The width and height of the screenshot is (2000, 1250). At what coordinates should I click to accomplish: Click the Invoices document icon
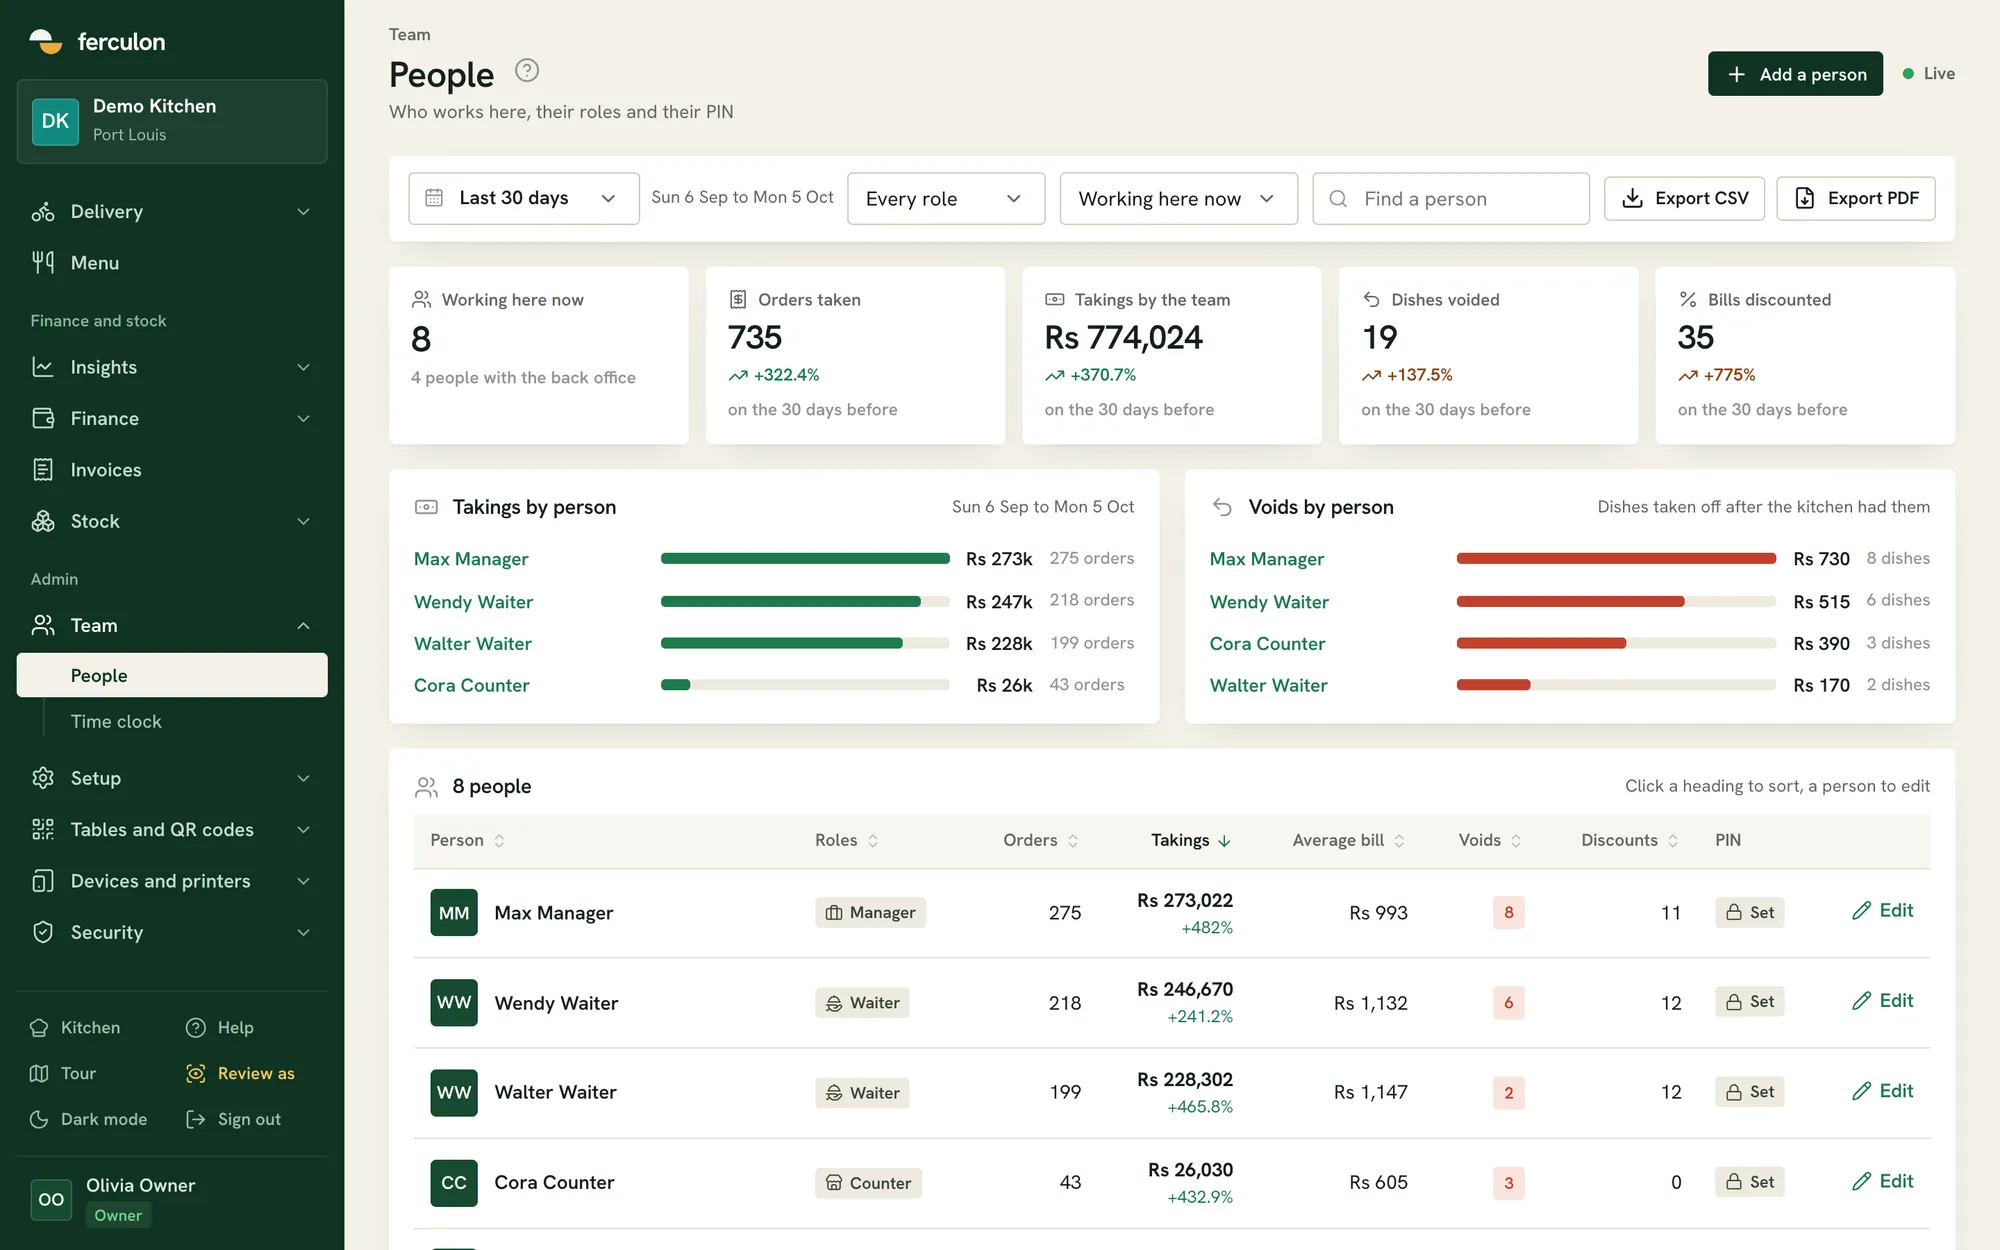(43, 470)
